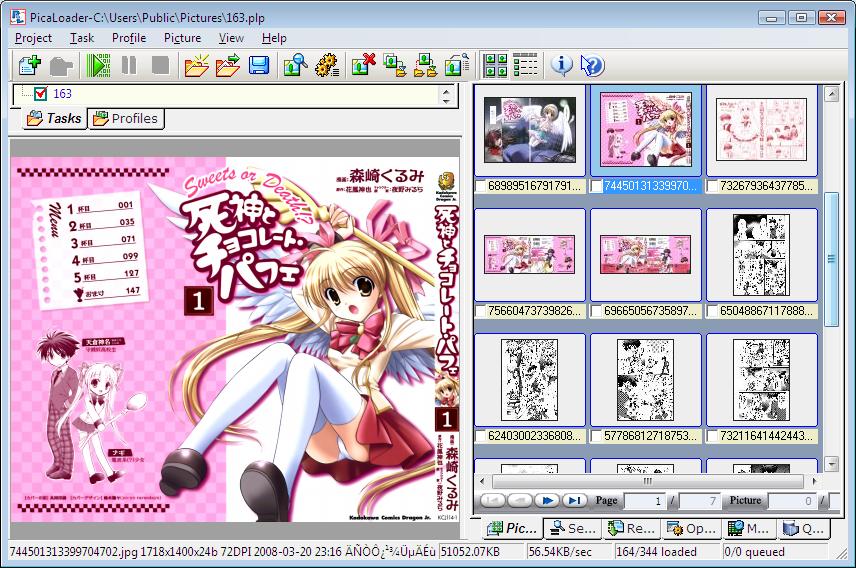Save project with the floppy disk icon
This screenshot has height=568, width=856.
coord(259,66)
